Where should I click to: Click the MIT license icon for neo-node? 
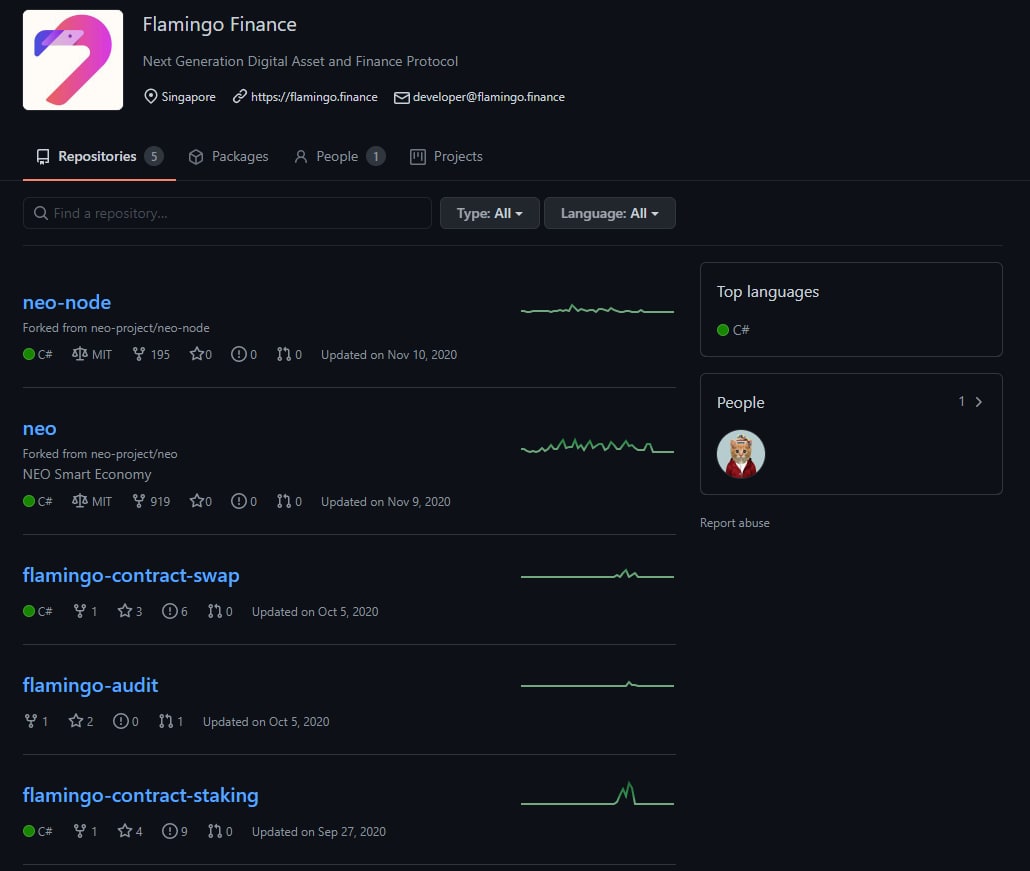[x=79, y=354]
